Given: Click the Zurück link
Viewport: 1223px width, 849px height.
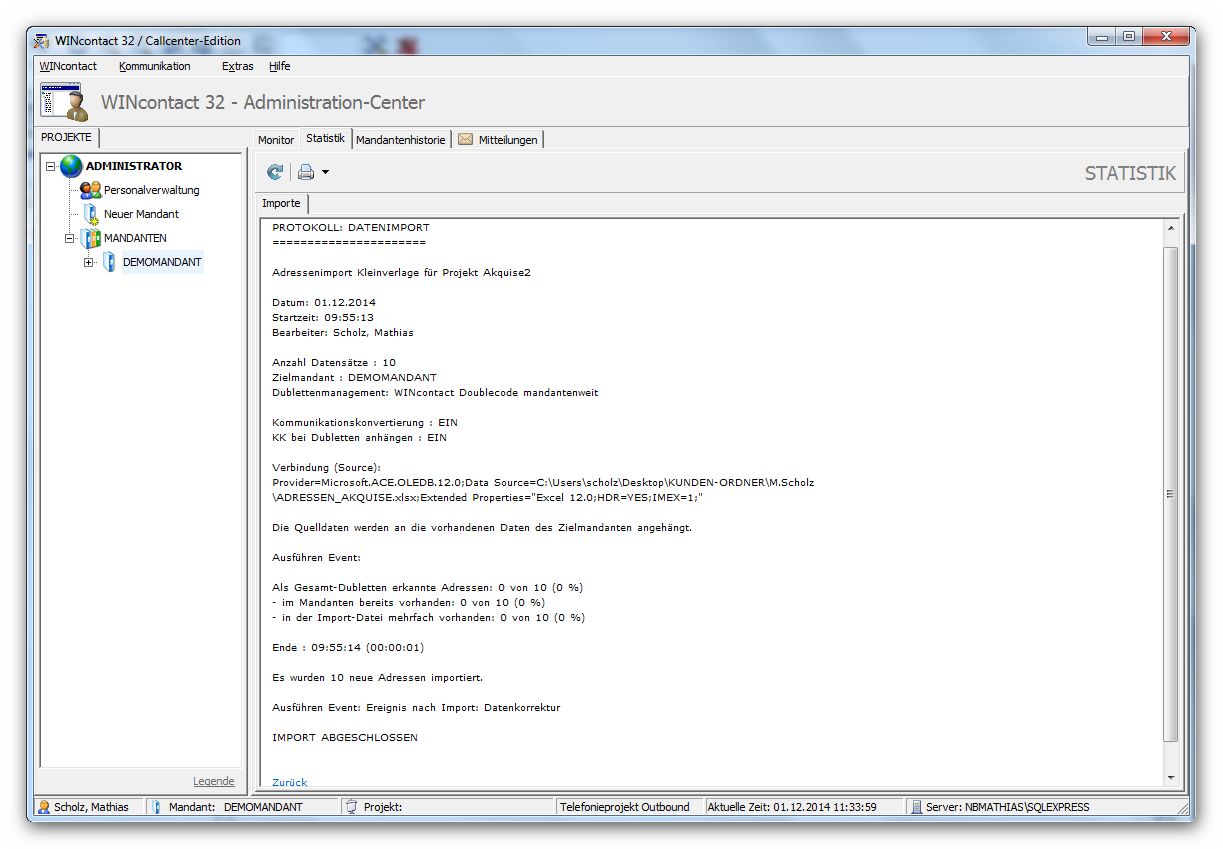Looking at the screenshot, I should [290, 782].
